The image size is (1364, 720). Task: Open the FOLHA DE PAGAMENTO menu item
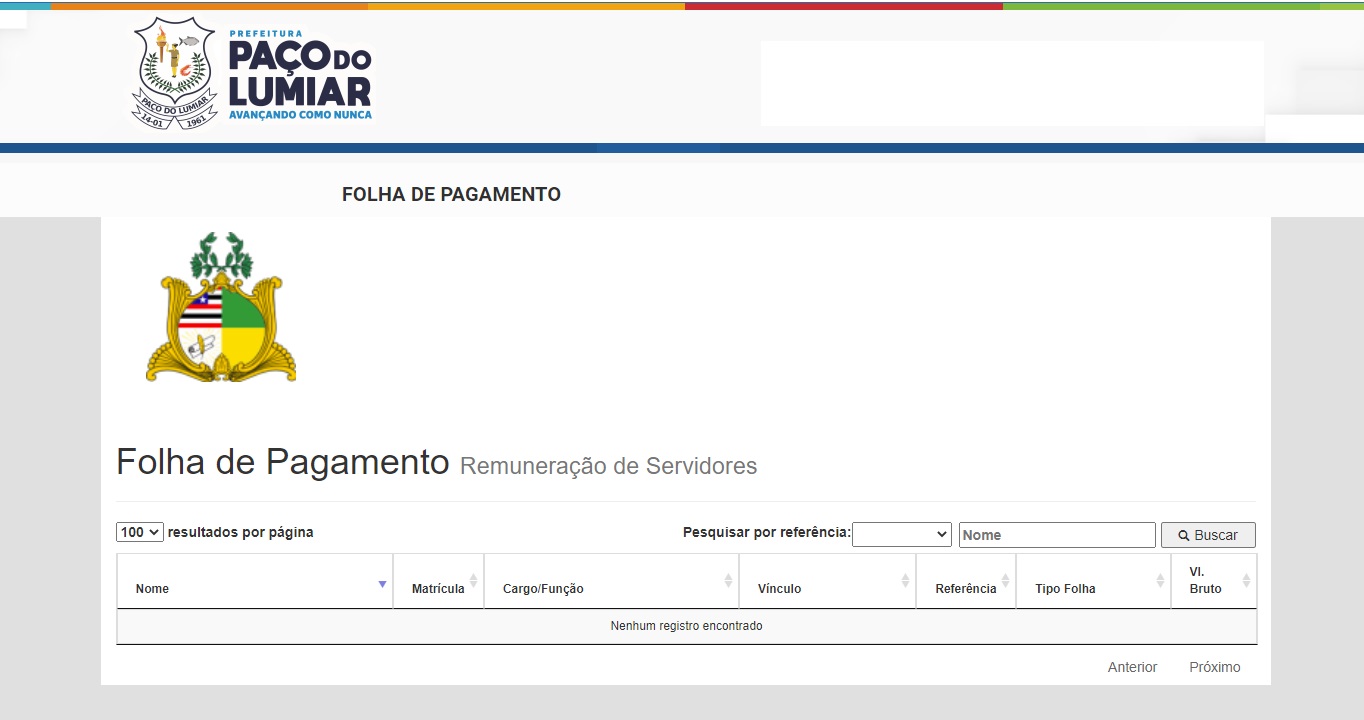(451, 195)
